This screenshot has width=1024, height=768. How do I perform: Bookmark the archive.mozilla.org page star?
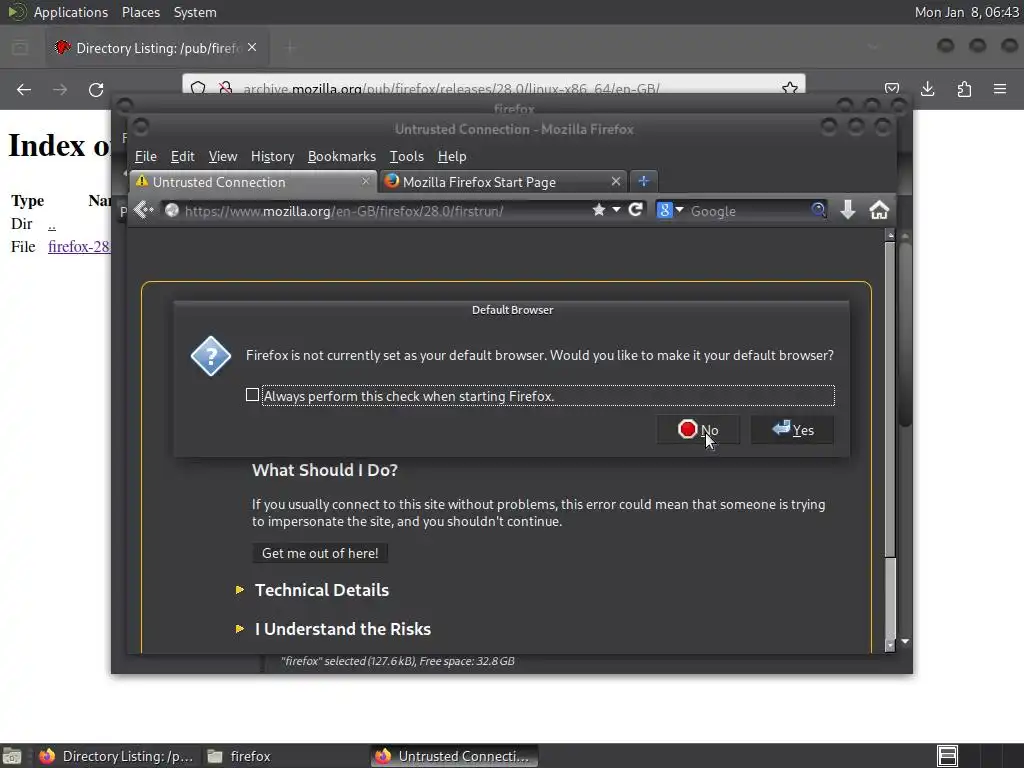(x=790, y=88)
